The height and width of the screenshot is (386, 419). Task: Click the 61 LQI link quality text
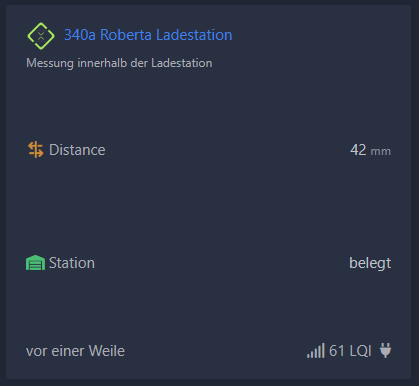(x=350, y=351)
